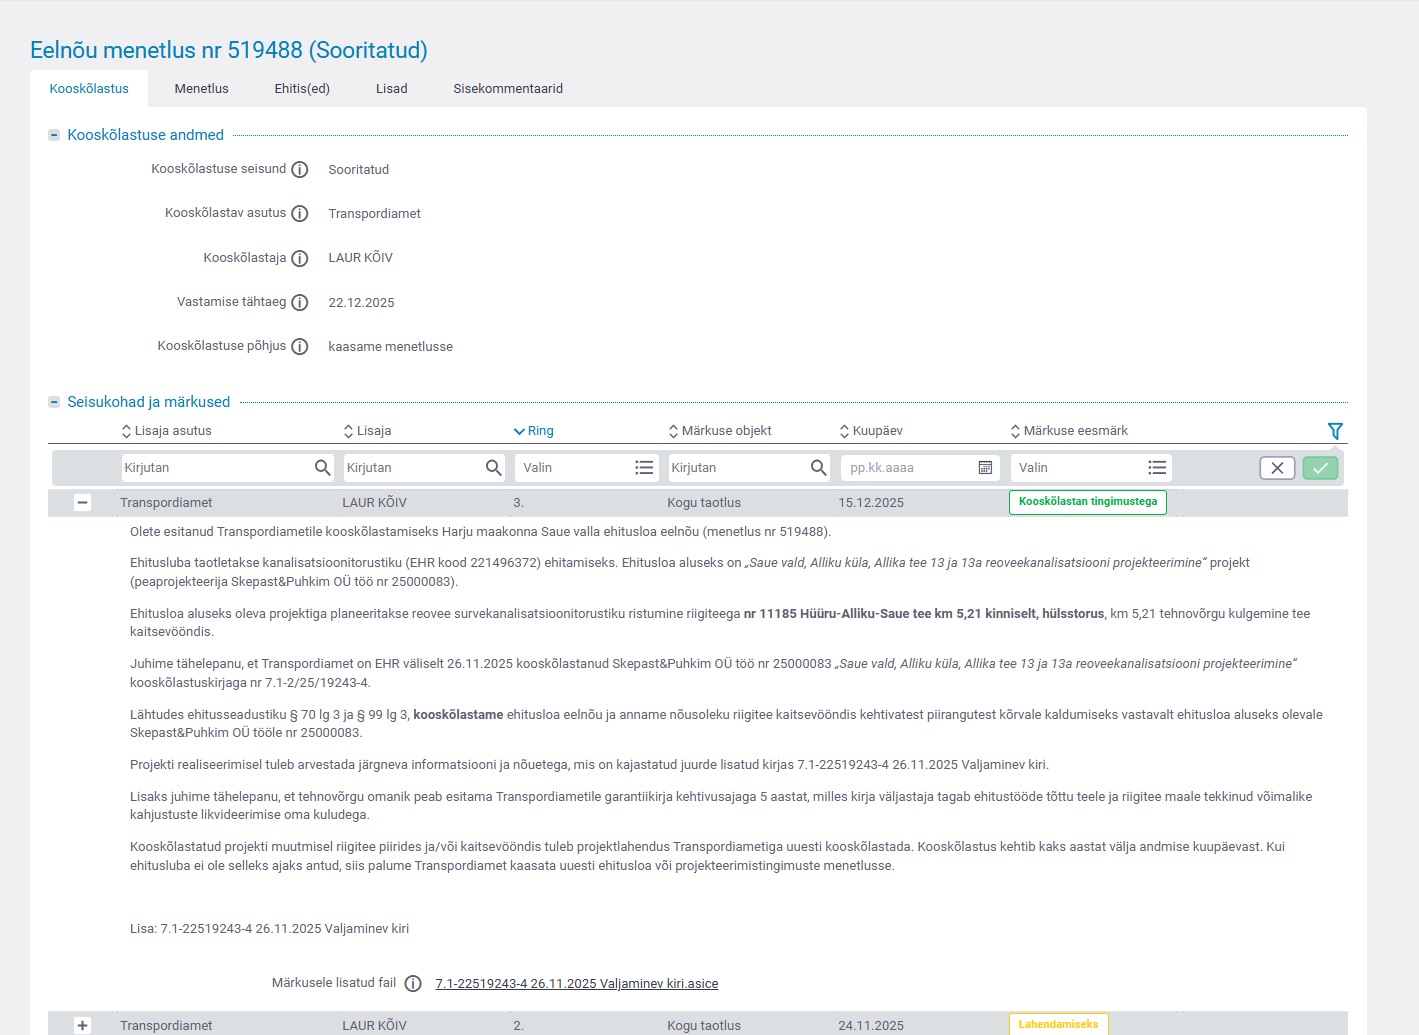Click info icon beside Kooskõlastav asutus
This screenshot has width=1419, height=1035.
click(x=299, y=214)
